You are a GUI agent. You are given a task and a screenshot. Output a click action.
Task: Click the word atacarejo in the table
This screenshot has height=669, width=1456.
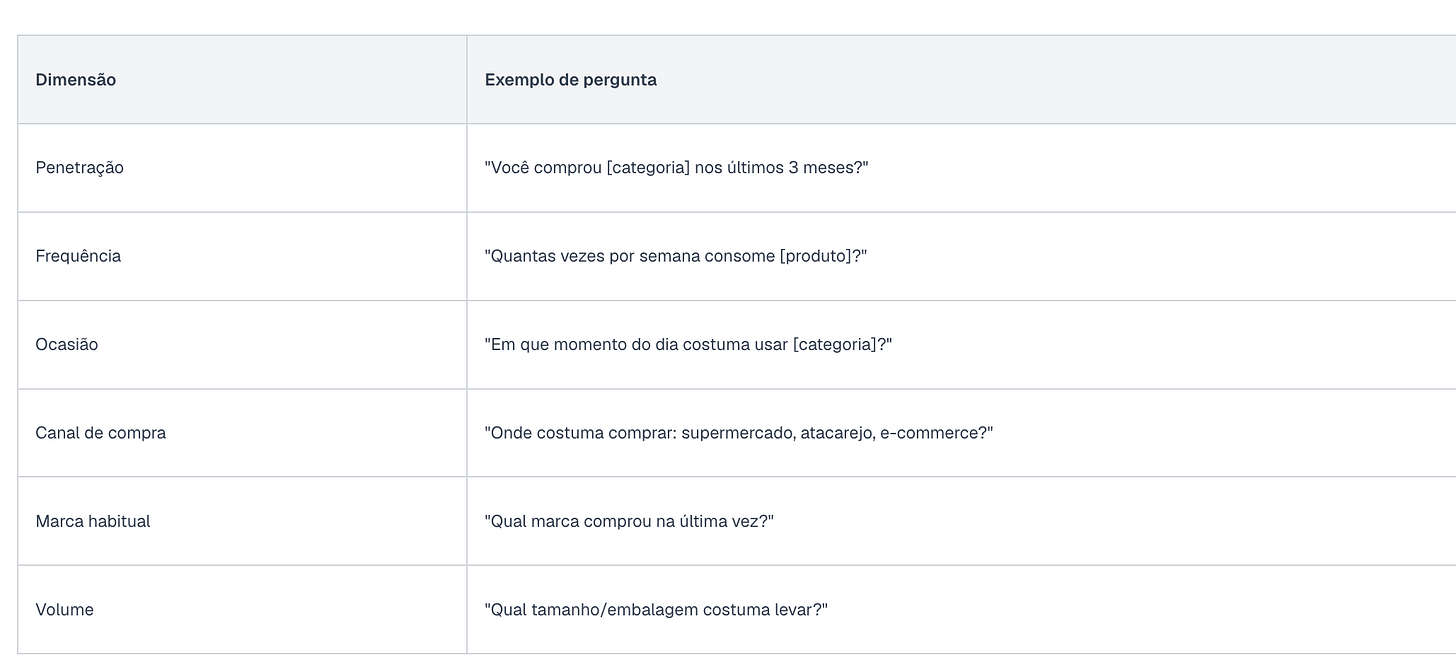tap(836, 433)
